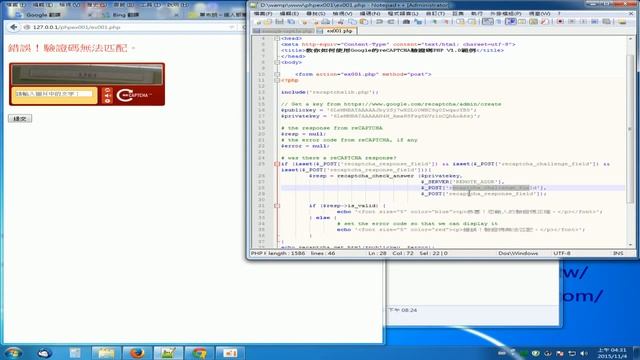Click inside the reCAPTCHA answer field

tap(53, 94)
